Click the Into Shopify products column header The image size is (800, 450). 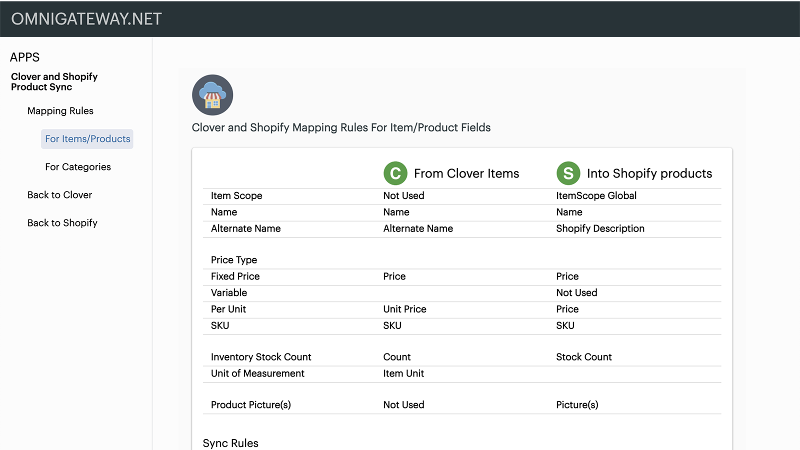pyautogui.click(x=649, y=173)
